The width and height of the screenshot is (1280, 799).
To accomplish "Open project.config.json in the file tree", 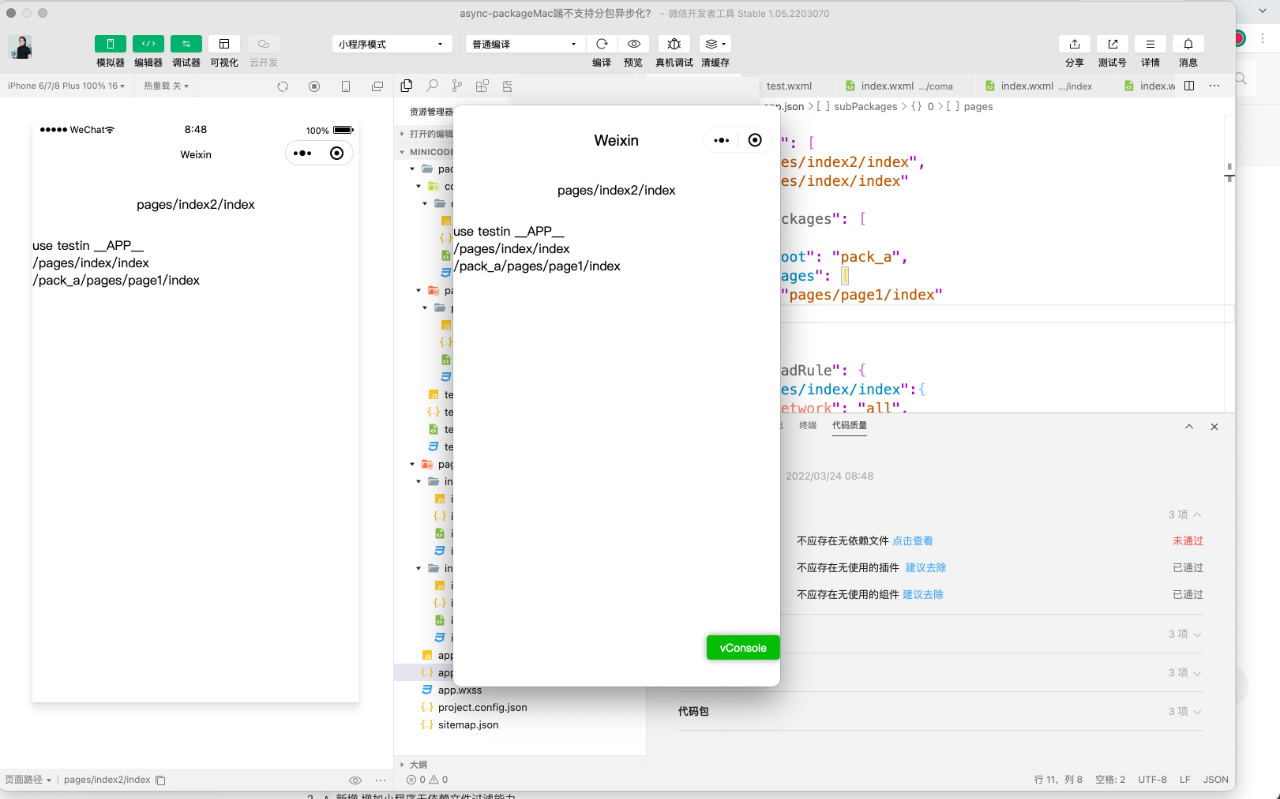I will point(482,707).
